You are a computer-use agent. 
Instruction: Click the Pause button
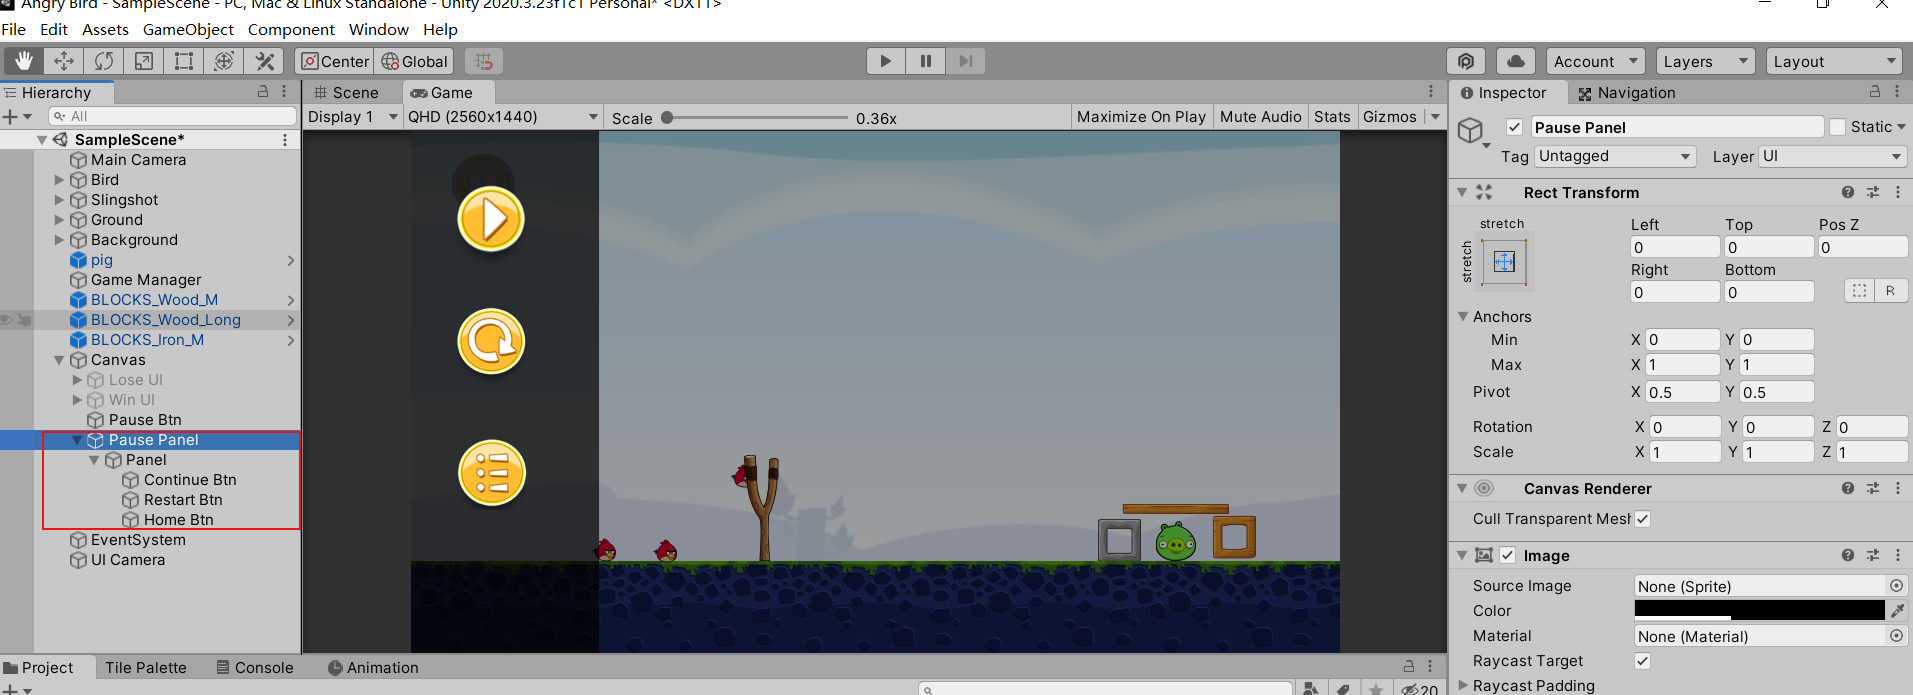tap(926, 61)
